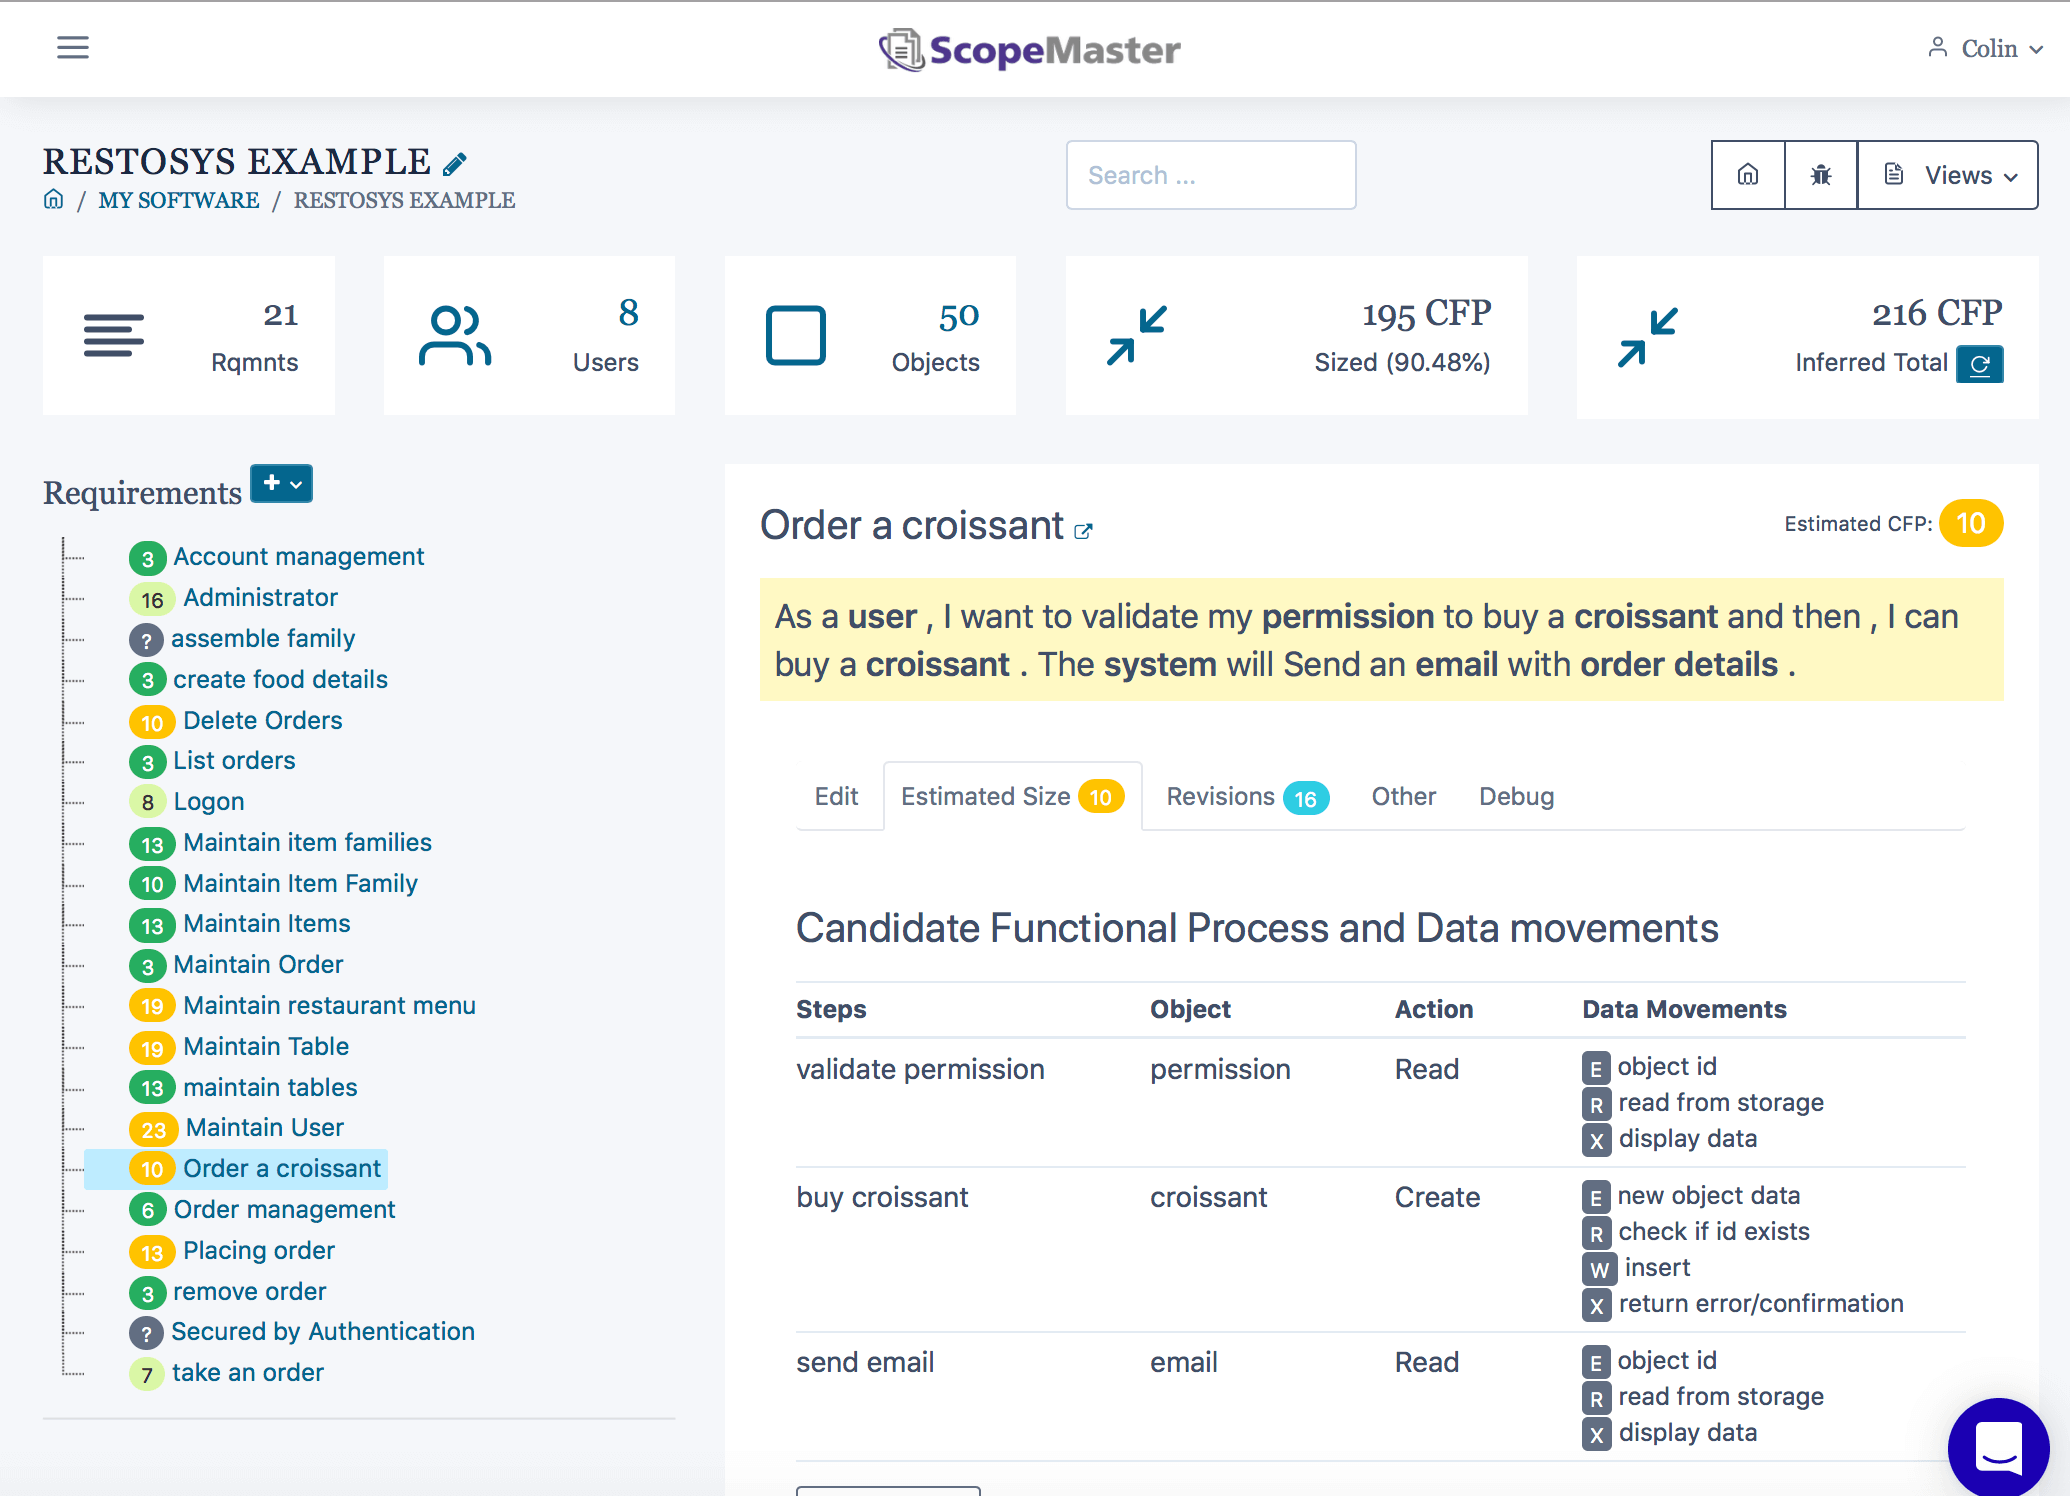Select Maintain Item Family requirement

tap(300, 883)
